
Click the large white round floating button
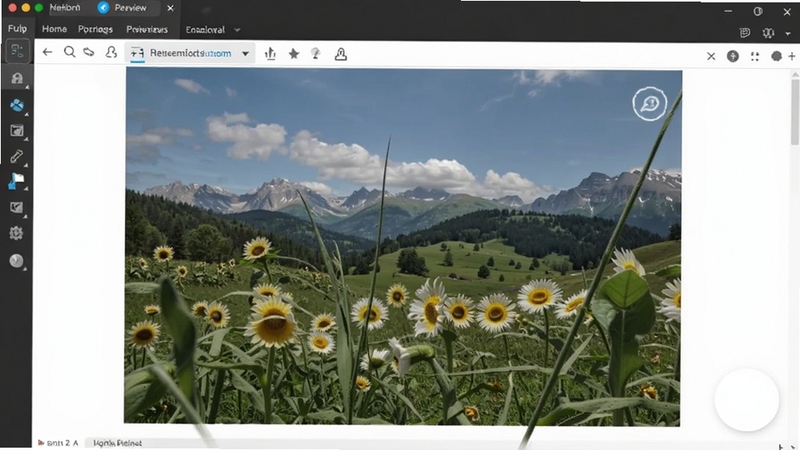(x=746, y=400)
